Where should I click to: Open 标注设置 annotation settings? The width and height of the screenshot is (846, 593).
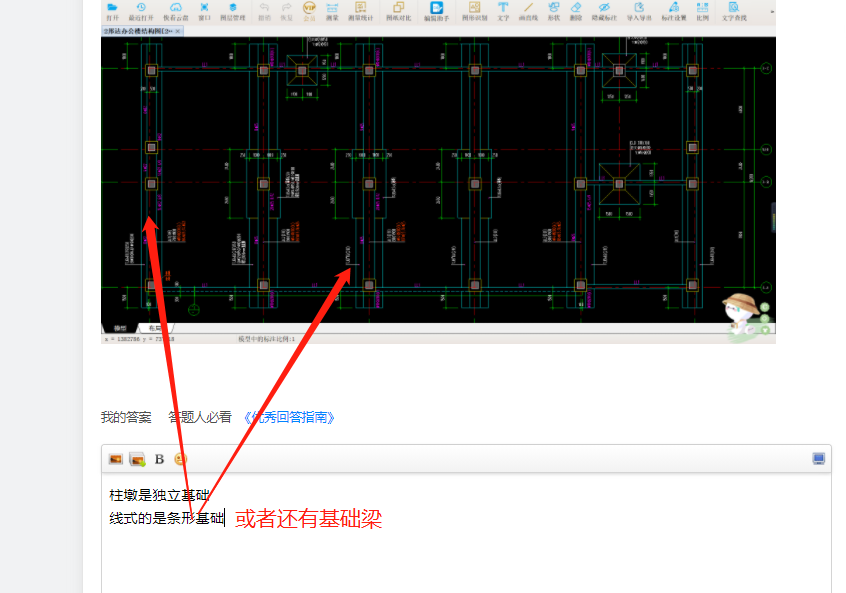[x=674, y=11]
